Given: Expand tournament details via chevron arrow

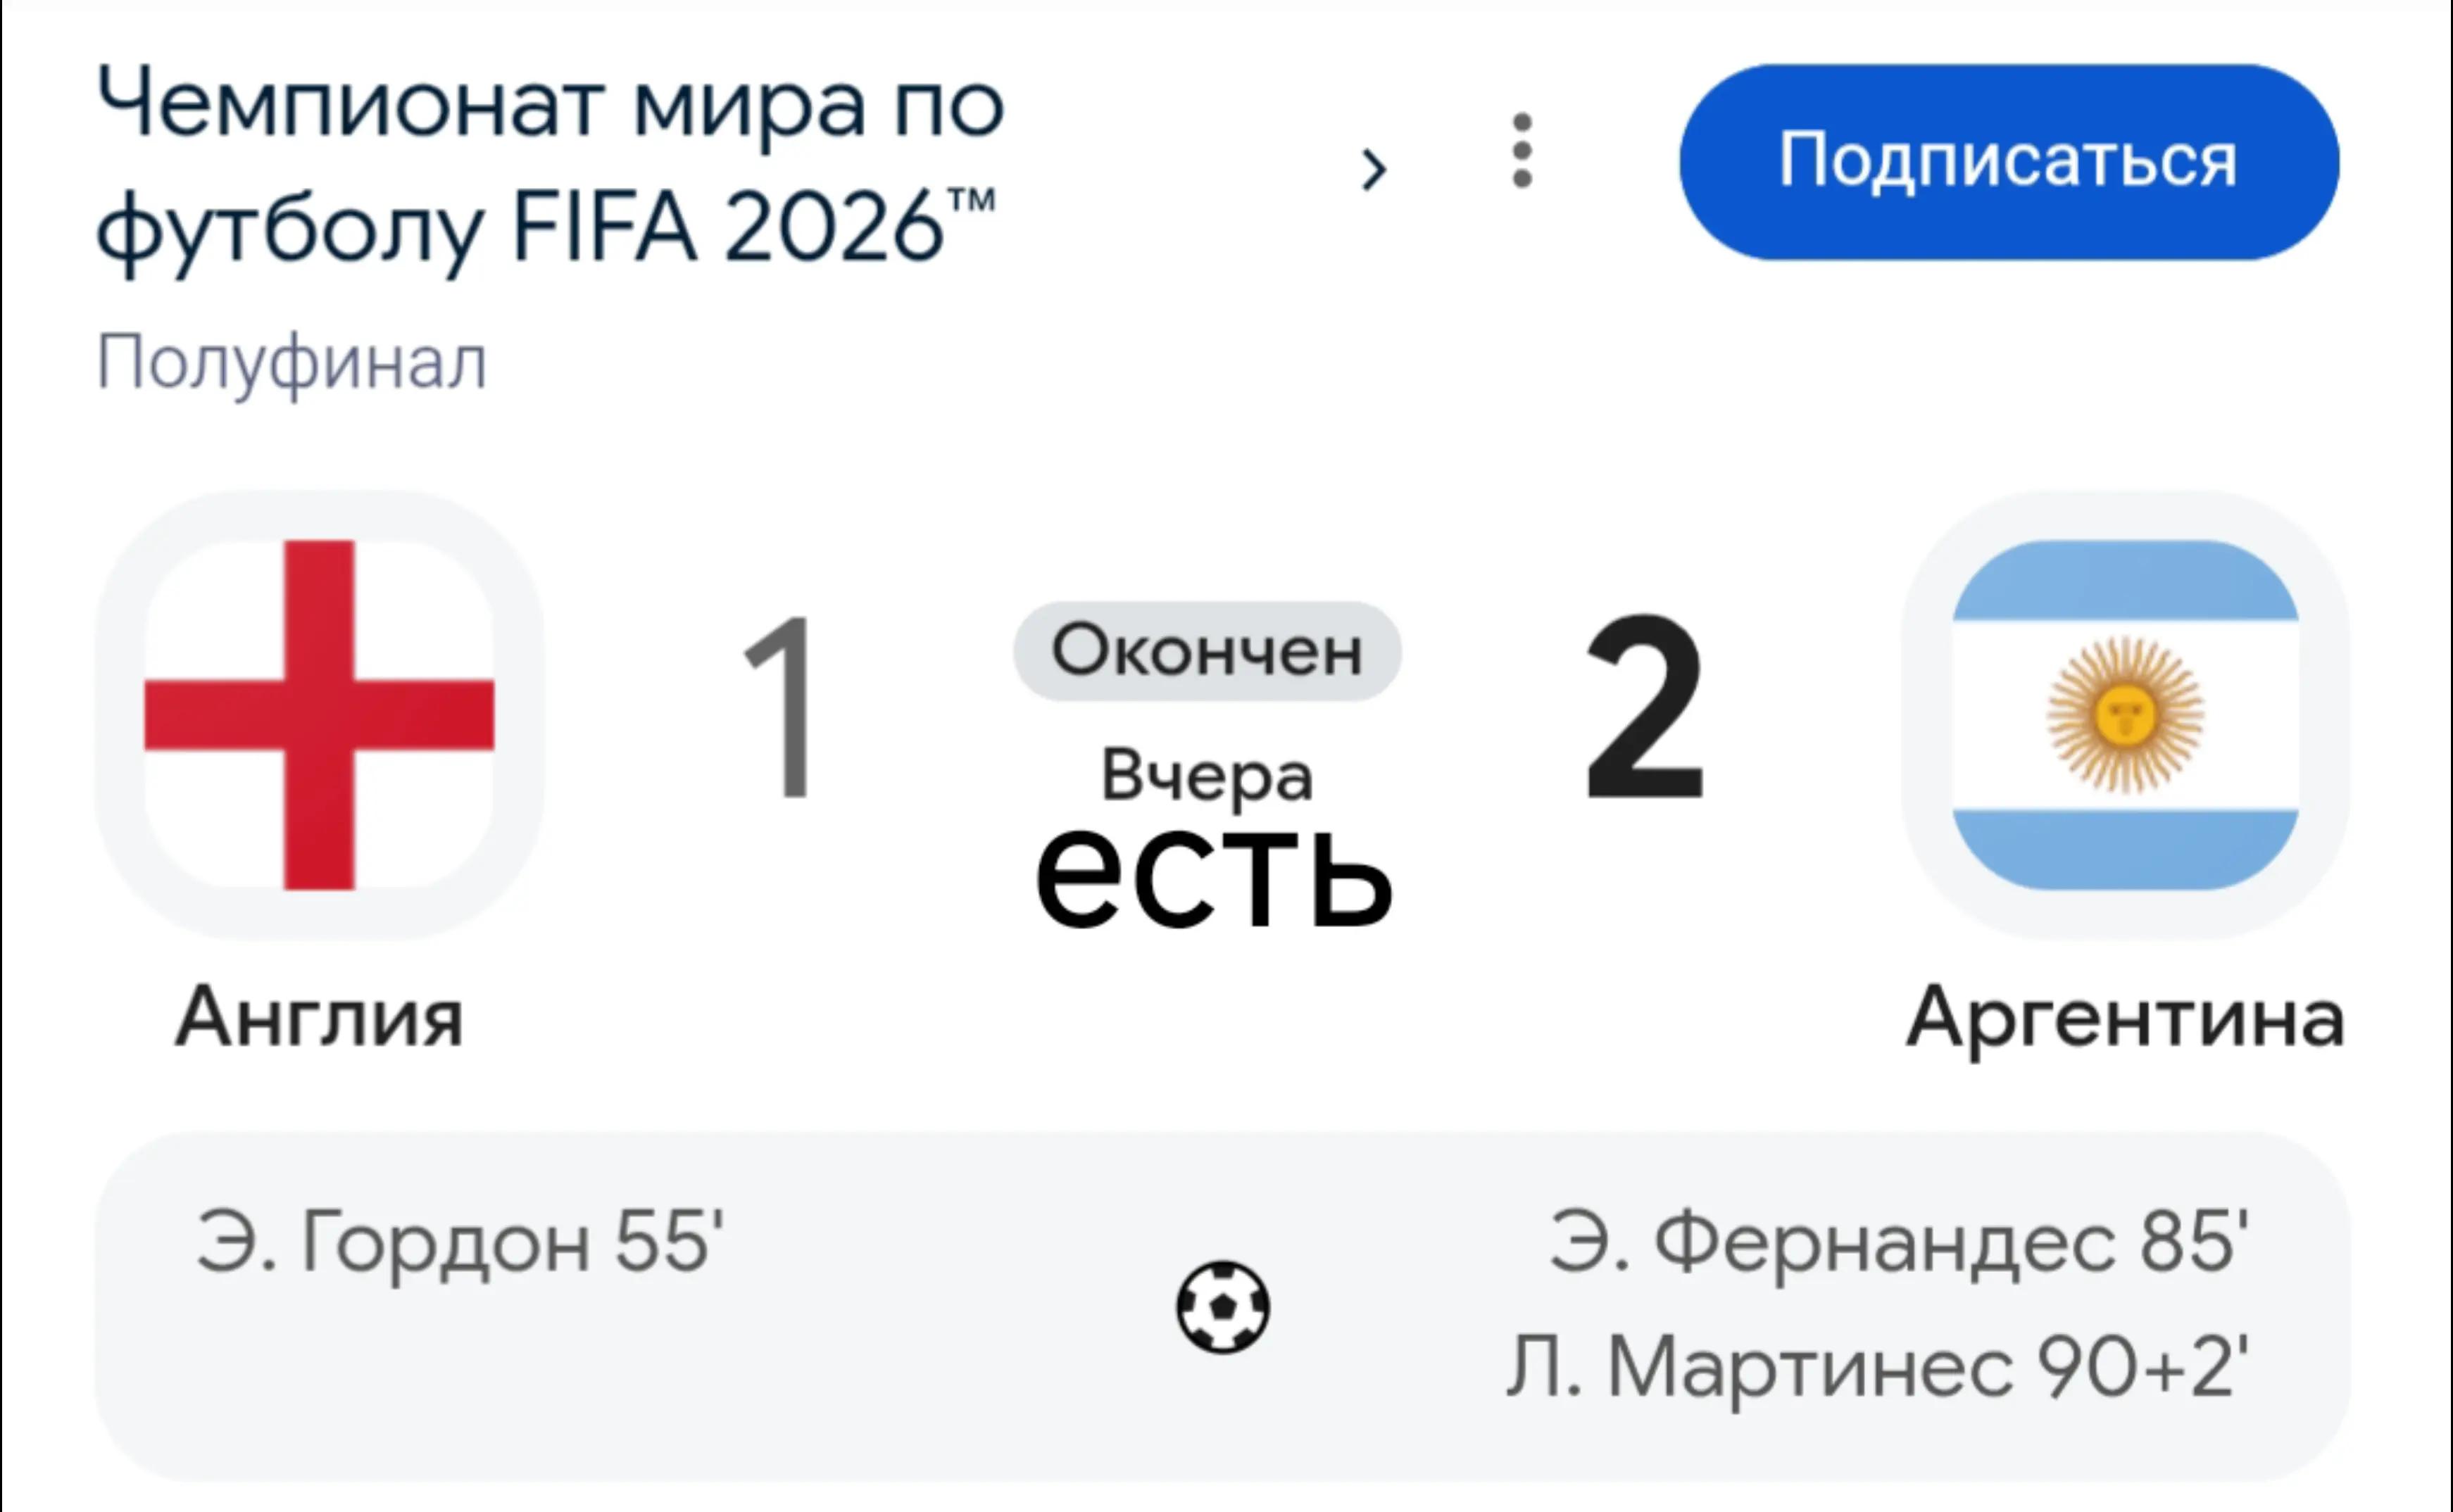Looking at the screenshot, I should [1375, 170].
